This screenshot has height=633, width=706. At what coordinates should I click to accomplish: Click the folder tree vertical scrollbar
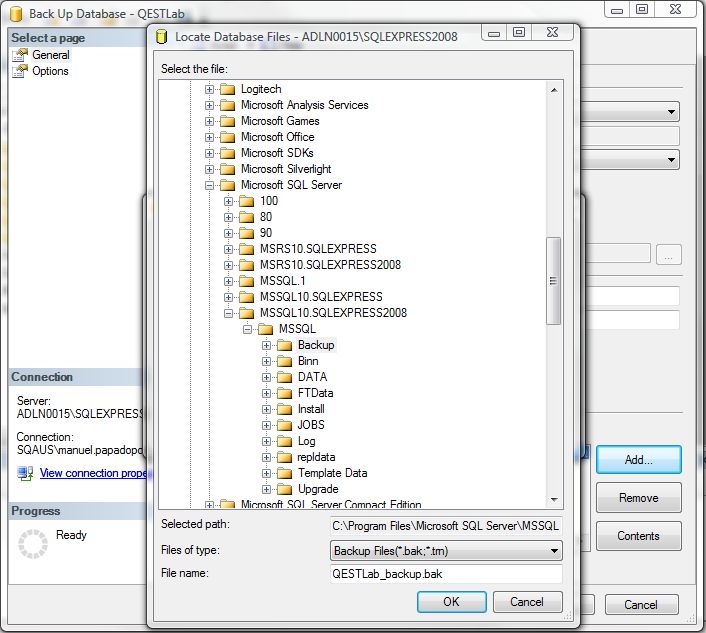tap(554, 281)
